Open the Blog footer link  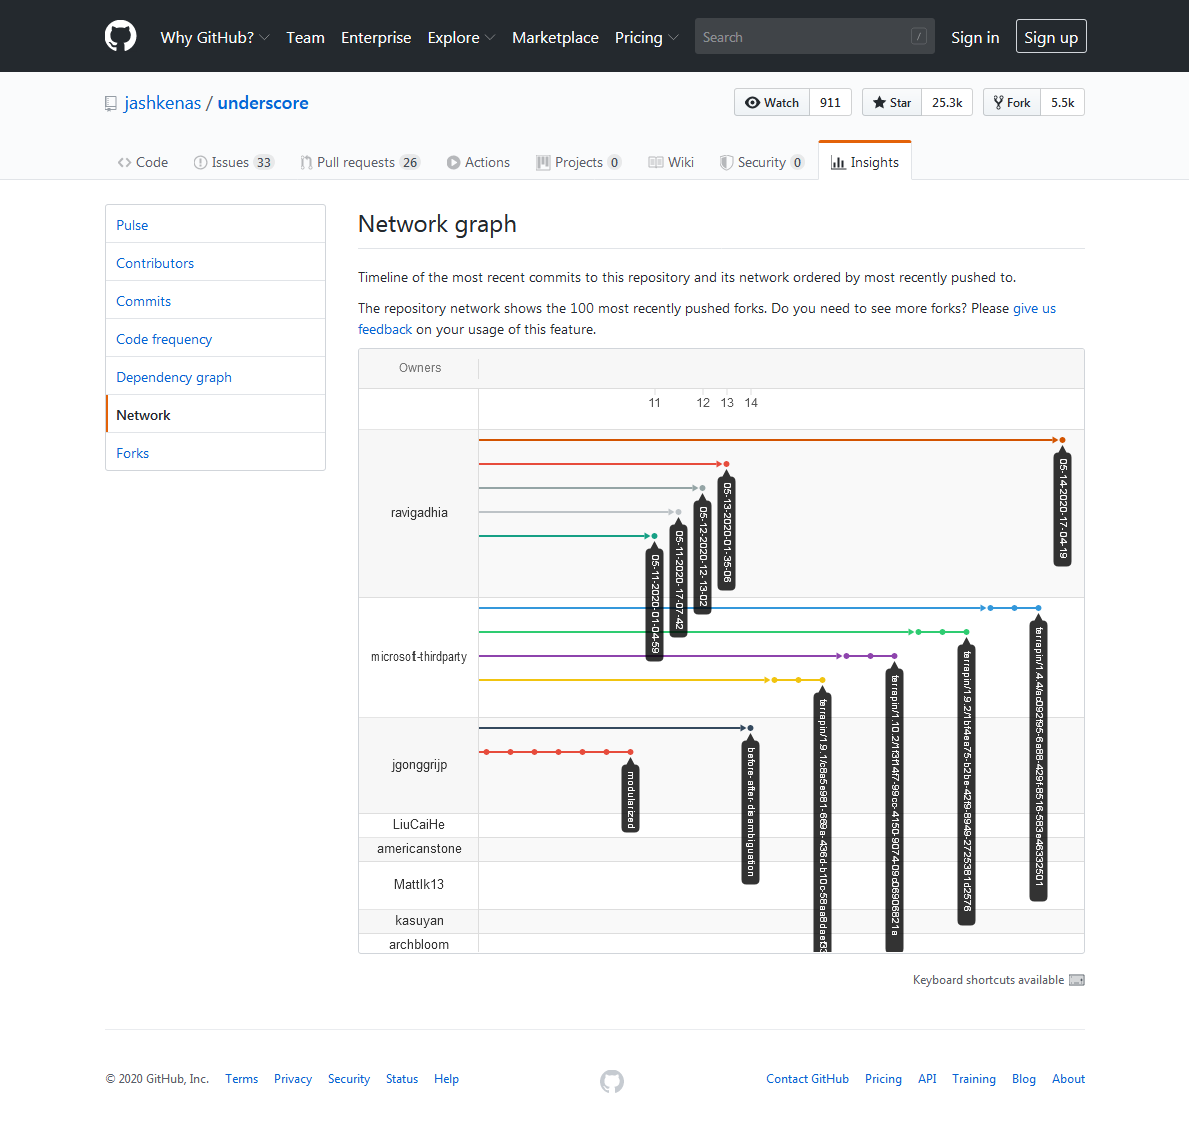pos(1024,1079)
